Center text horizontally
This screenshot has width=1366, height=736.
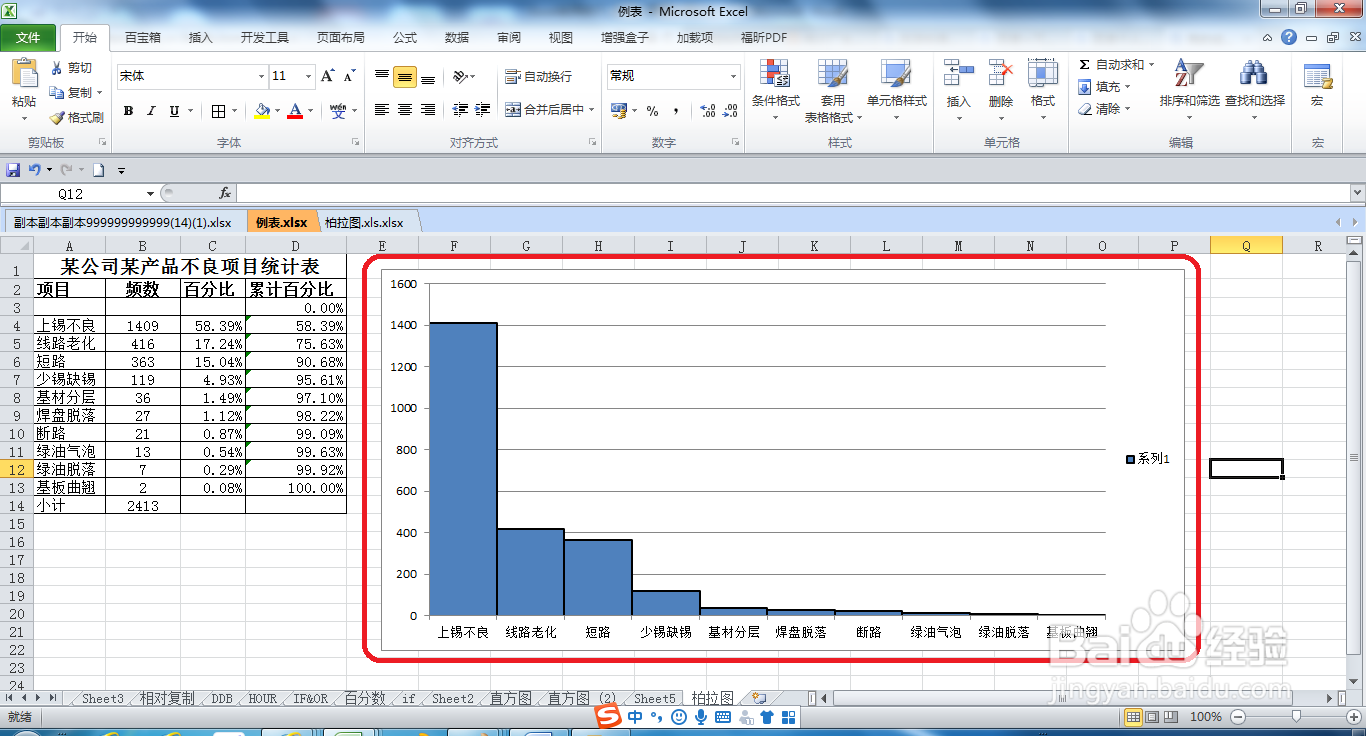pos(404,110)
